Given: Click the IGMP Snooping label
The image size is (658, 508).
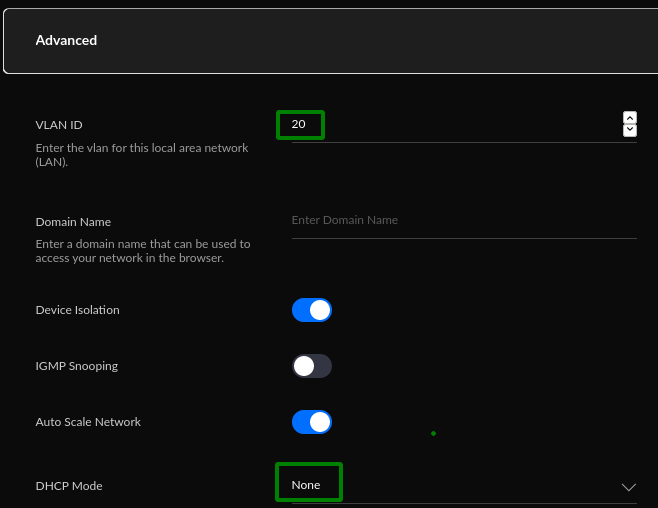Looking at the screenshot, I should (x=76, y=366).
